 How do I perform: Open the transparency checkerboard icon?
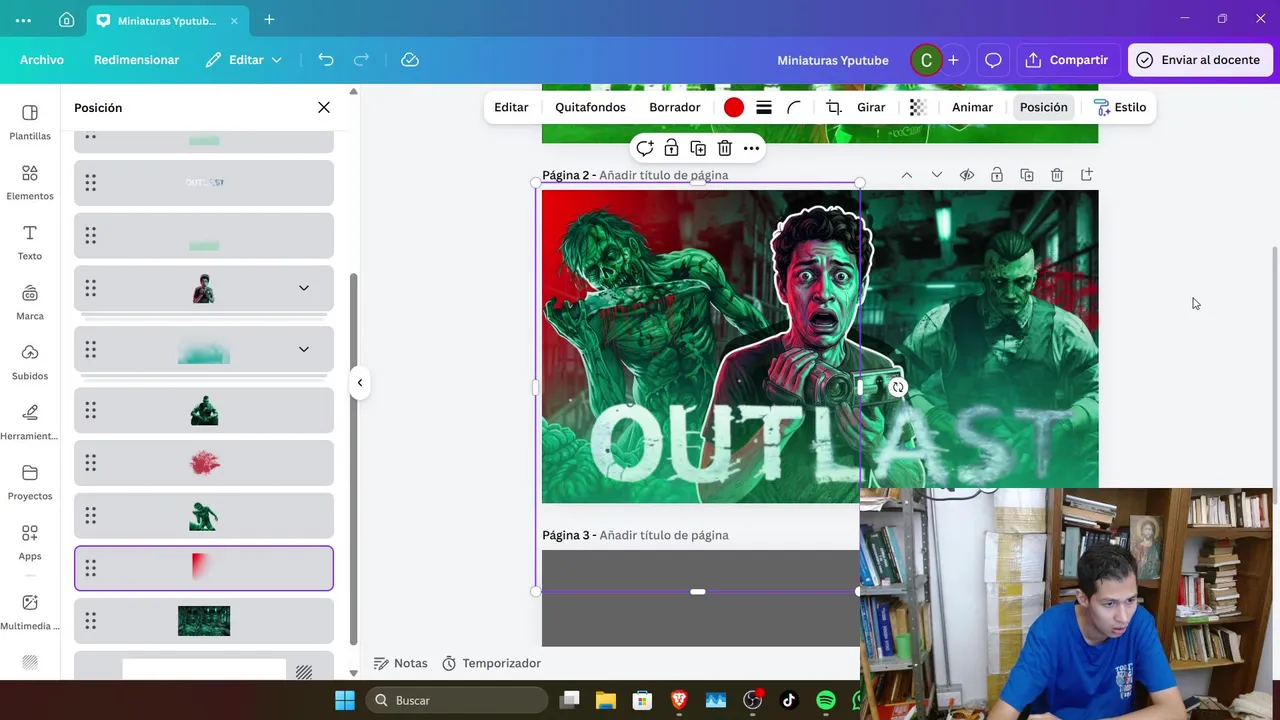pyautogui.click(x=918, y=107)
